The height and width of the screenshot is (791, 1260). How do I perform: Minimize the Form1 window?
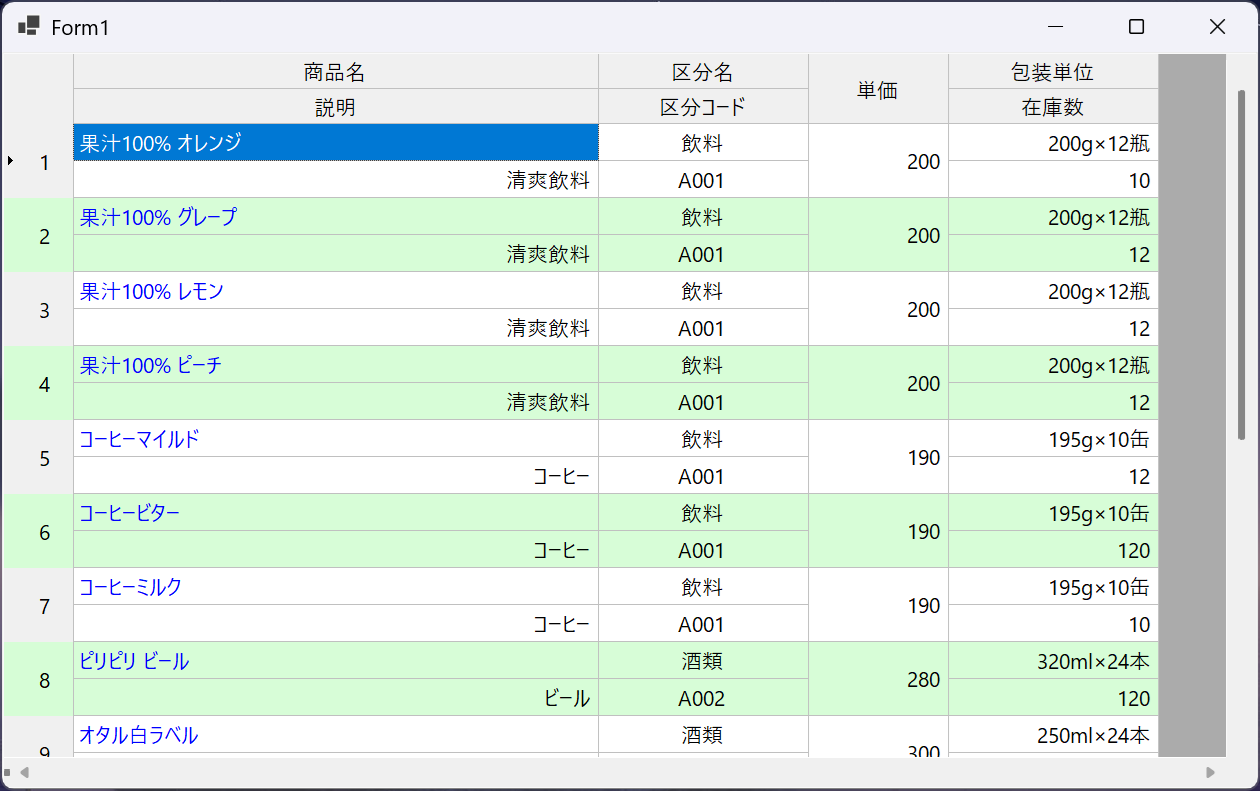tap(1055, 27)
